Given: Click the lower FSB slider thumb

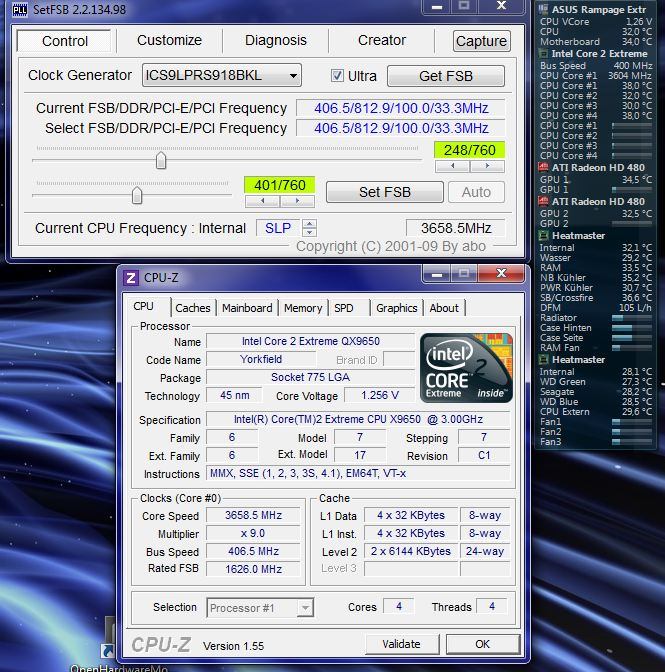Looking at the screenshot, I should coord(137,195).
